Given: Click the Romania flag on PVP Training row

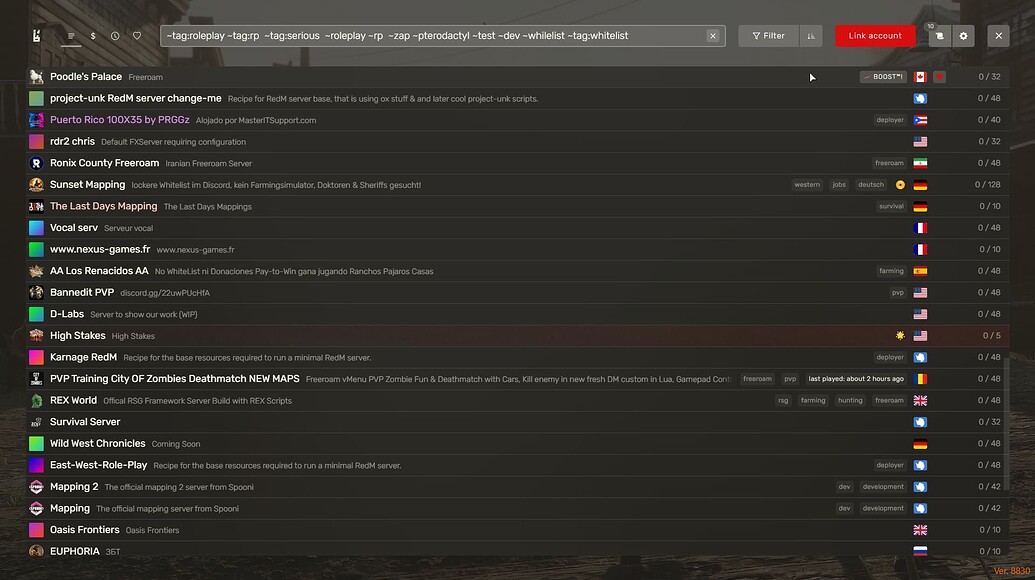Looking at the screenshot, I should [920, 379].
